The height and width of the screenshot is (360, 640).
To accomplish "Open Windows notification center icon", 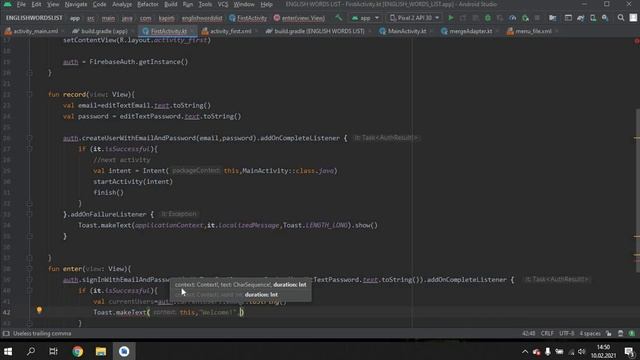I will point(629,351).
